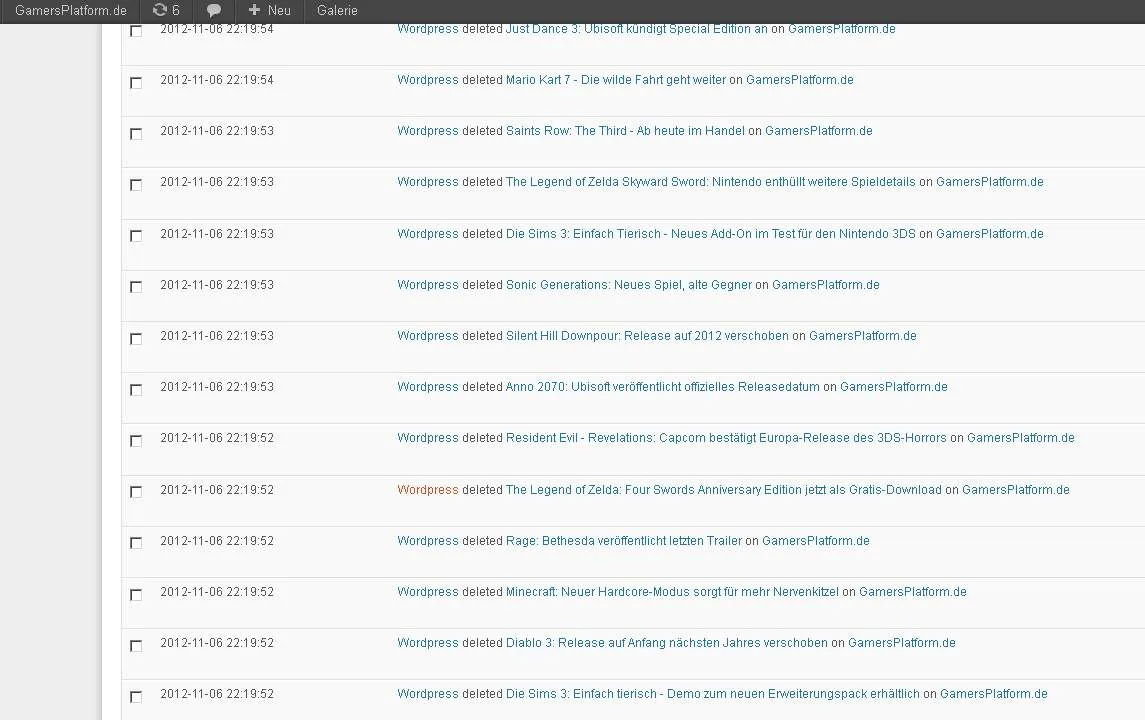Open GamersPlatform.de link in Mario Kart row

click(x=800, y=80)
